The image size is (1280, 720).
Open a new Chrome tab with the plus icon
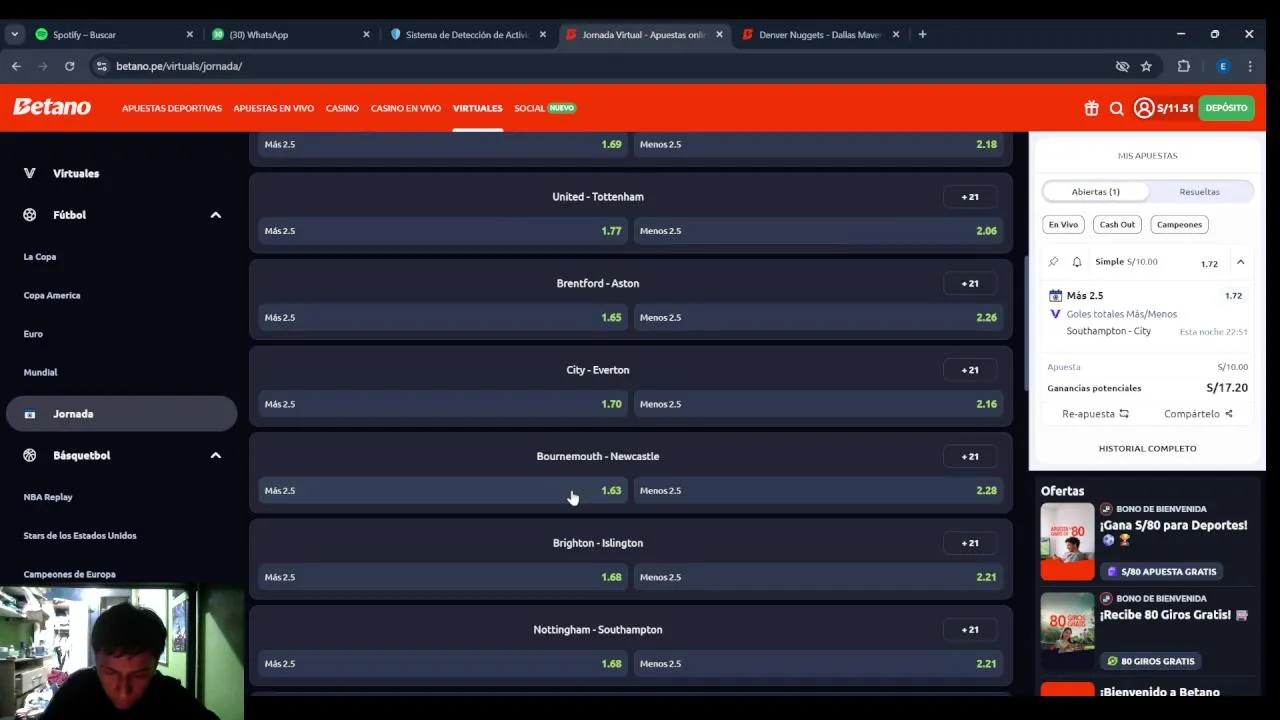tap(922, 34)
